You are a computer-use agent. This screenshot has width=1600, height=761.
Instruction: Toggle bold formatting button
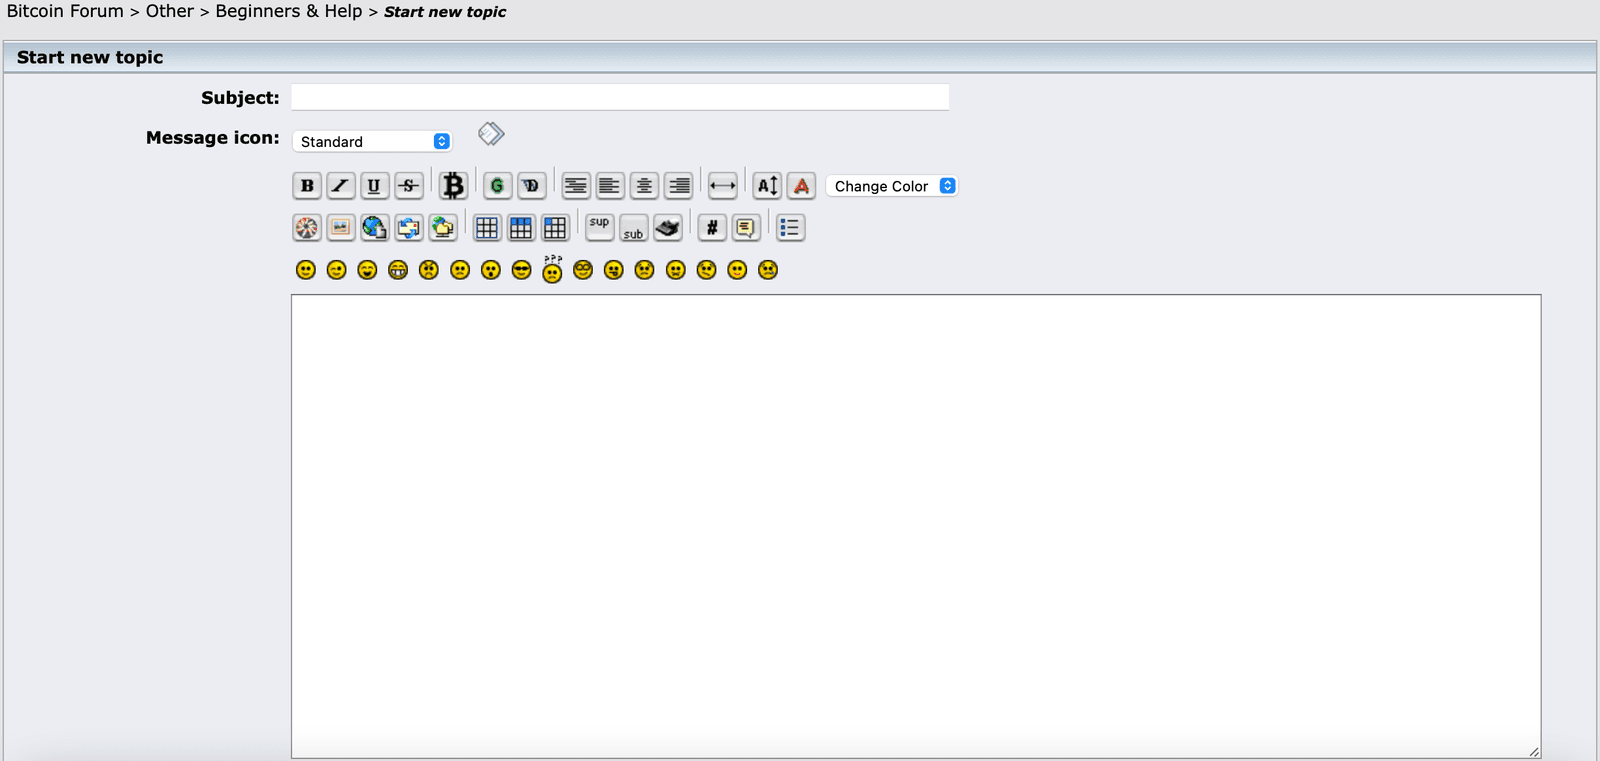[x=307, y=186]
